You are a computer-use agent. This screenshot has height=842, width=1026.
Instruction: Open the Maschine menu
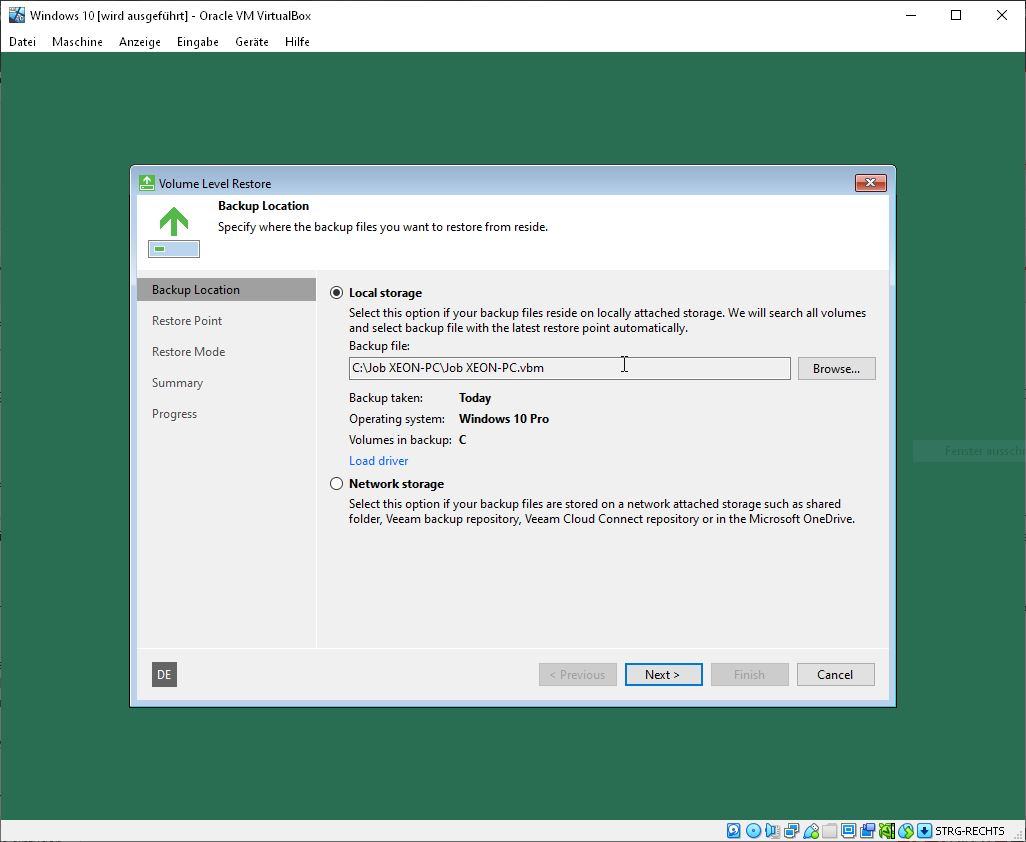[x=77, y=42]
